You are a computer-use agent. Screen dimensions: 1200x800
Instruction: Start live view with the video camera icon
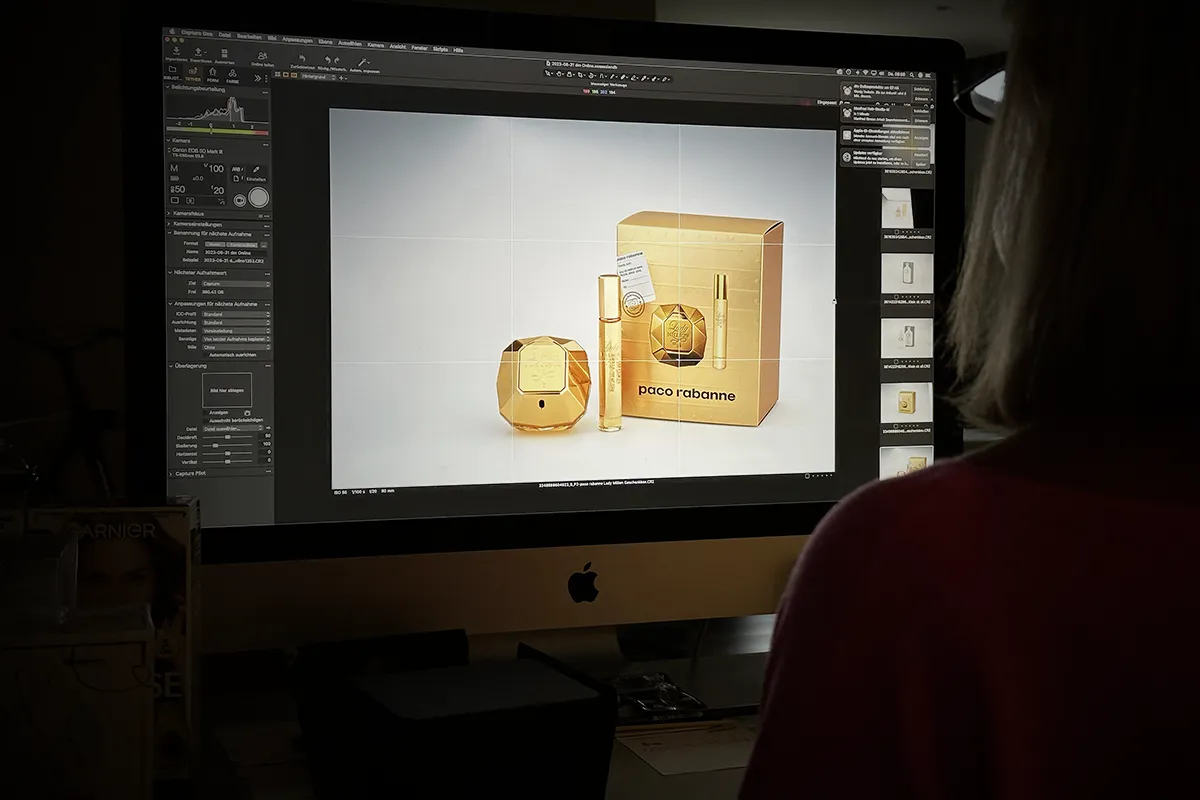click(240, 200)
